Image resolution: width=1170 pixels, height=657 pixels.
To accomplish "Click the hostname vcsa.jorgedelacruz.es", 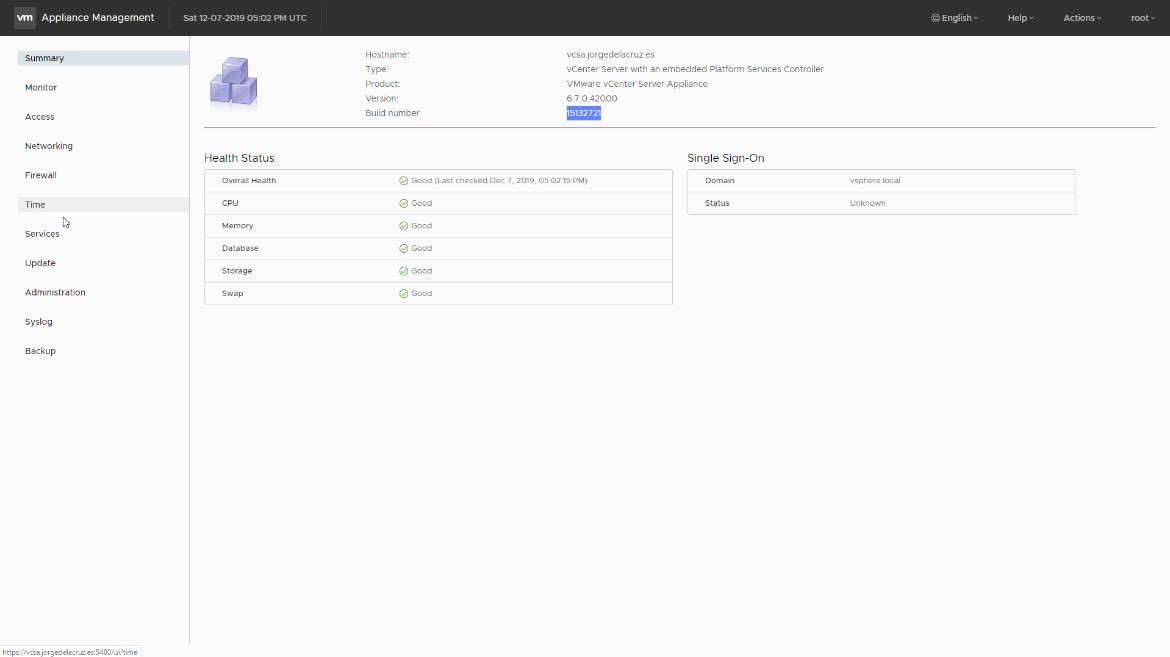I will 610,55.
